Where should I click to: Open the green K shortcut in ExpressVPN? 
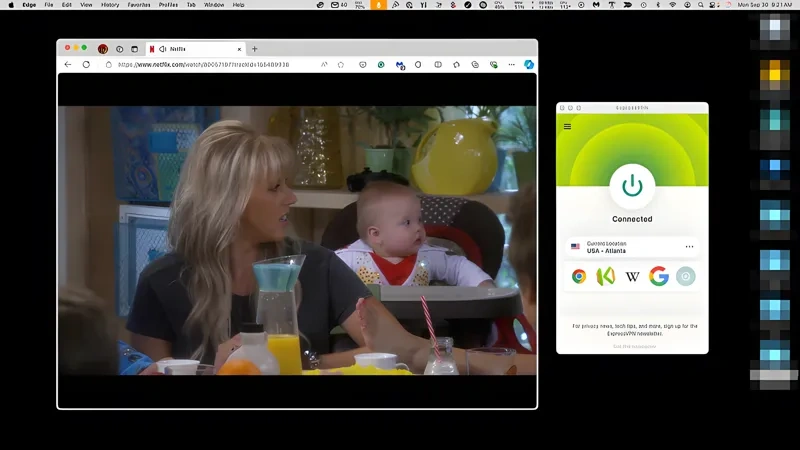[x=606, y=277]
